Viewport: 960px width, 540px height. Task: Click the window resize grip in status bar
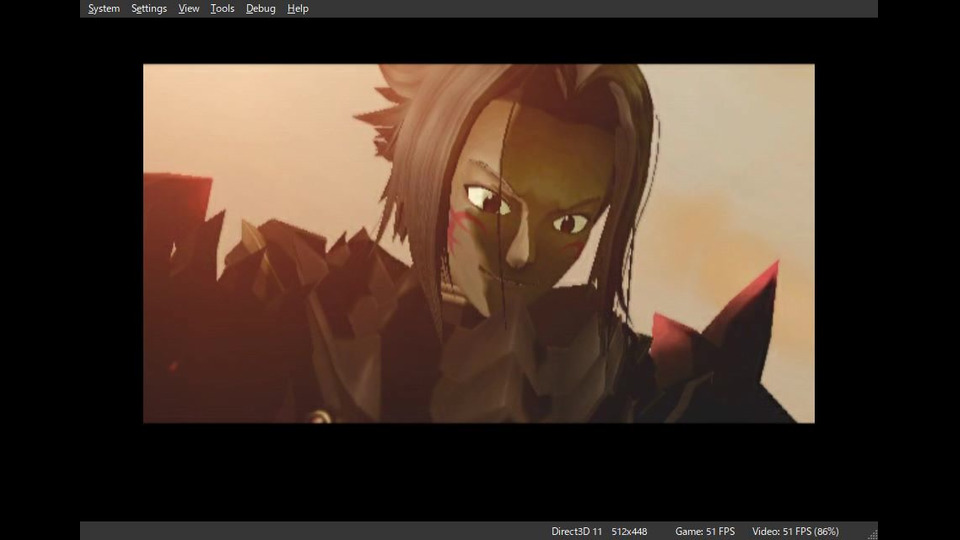tap(872, 534)
